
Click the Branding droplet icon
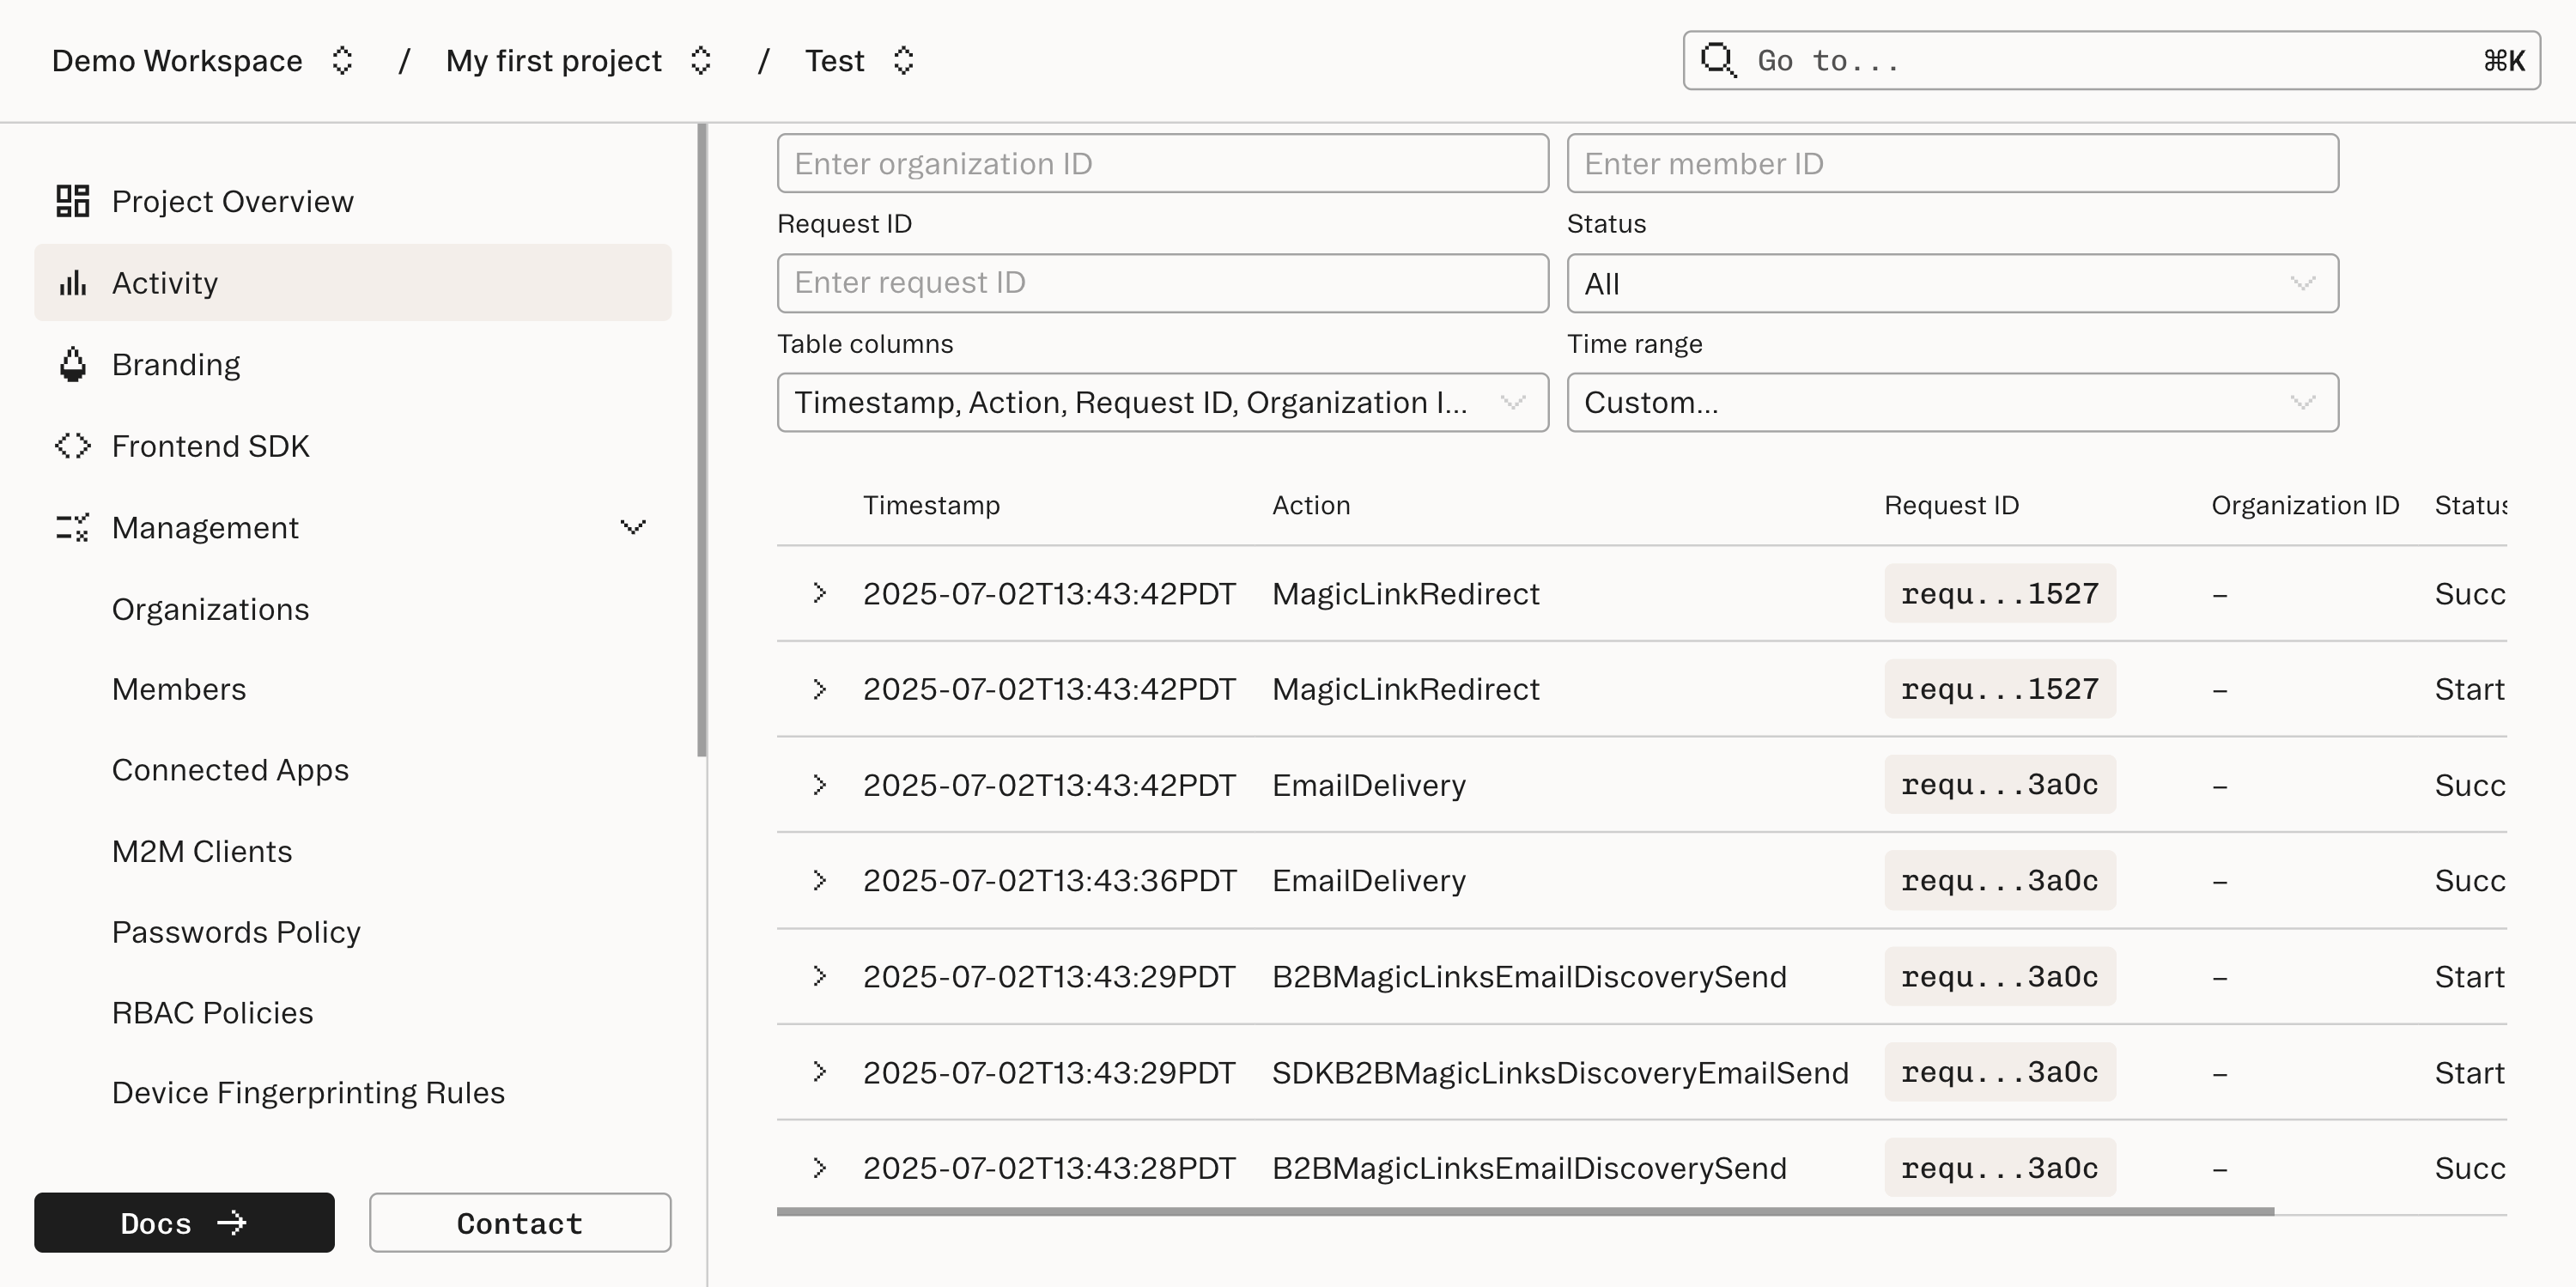coord(71,364)
